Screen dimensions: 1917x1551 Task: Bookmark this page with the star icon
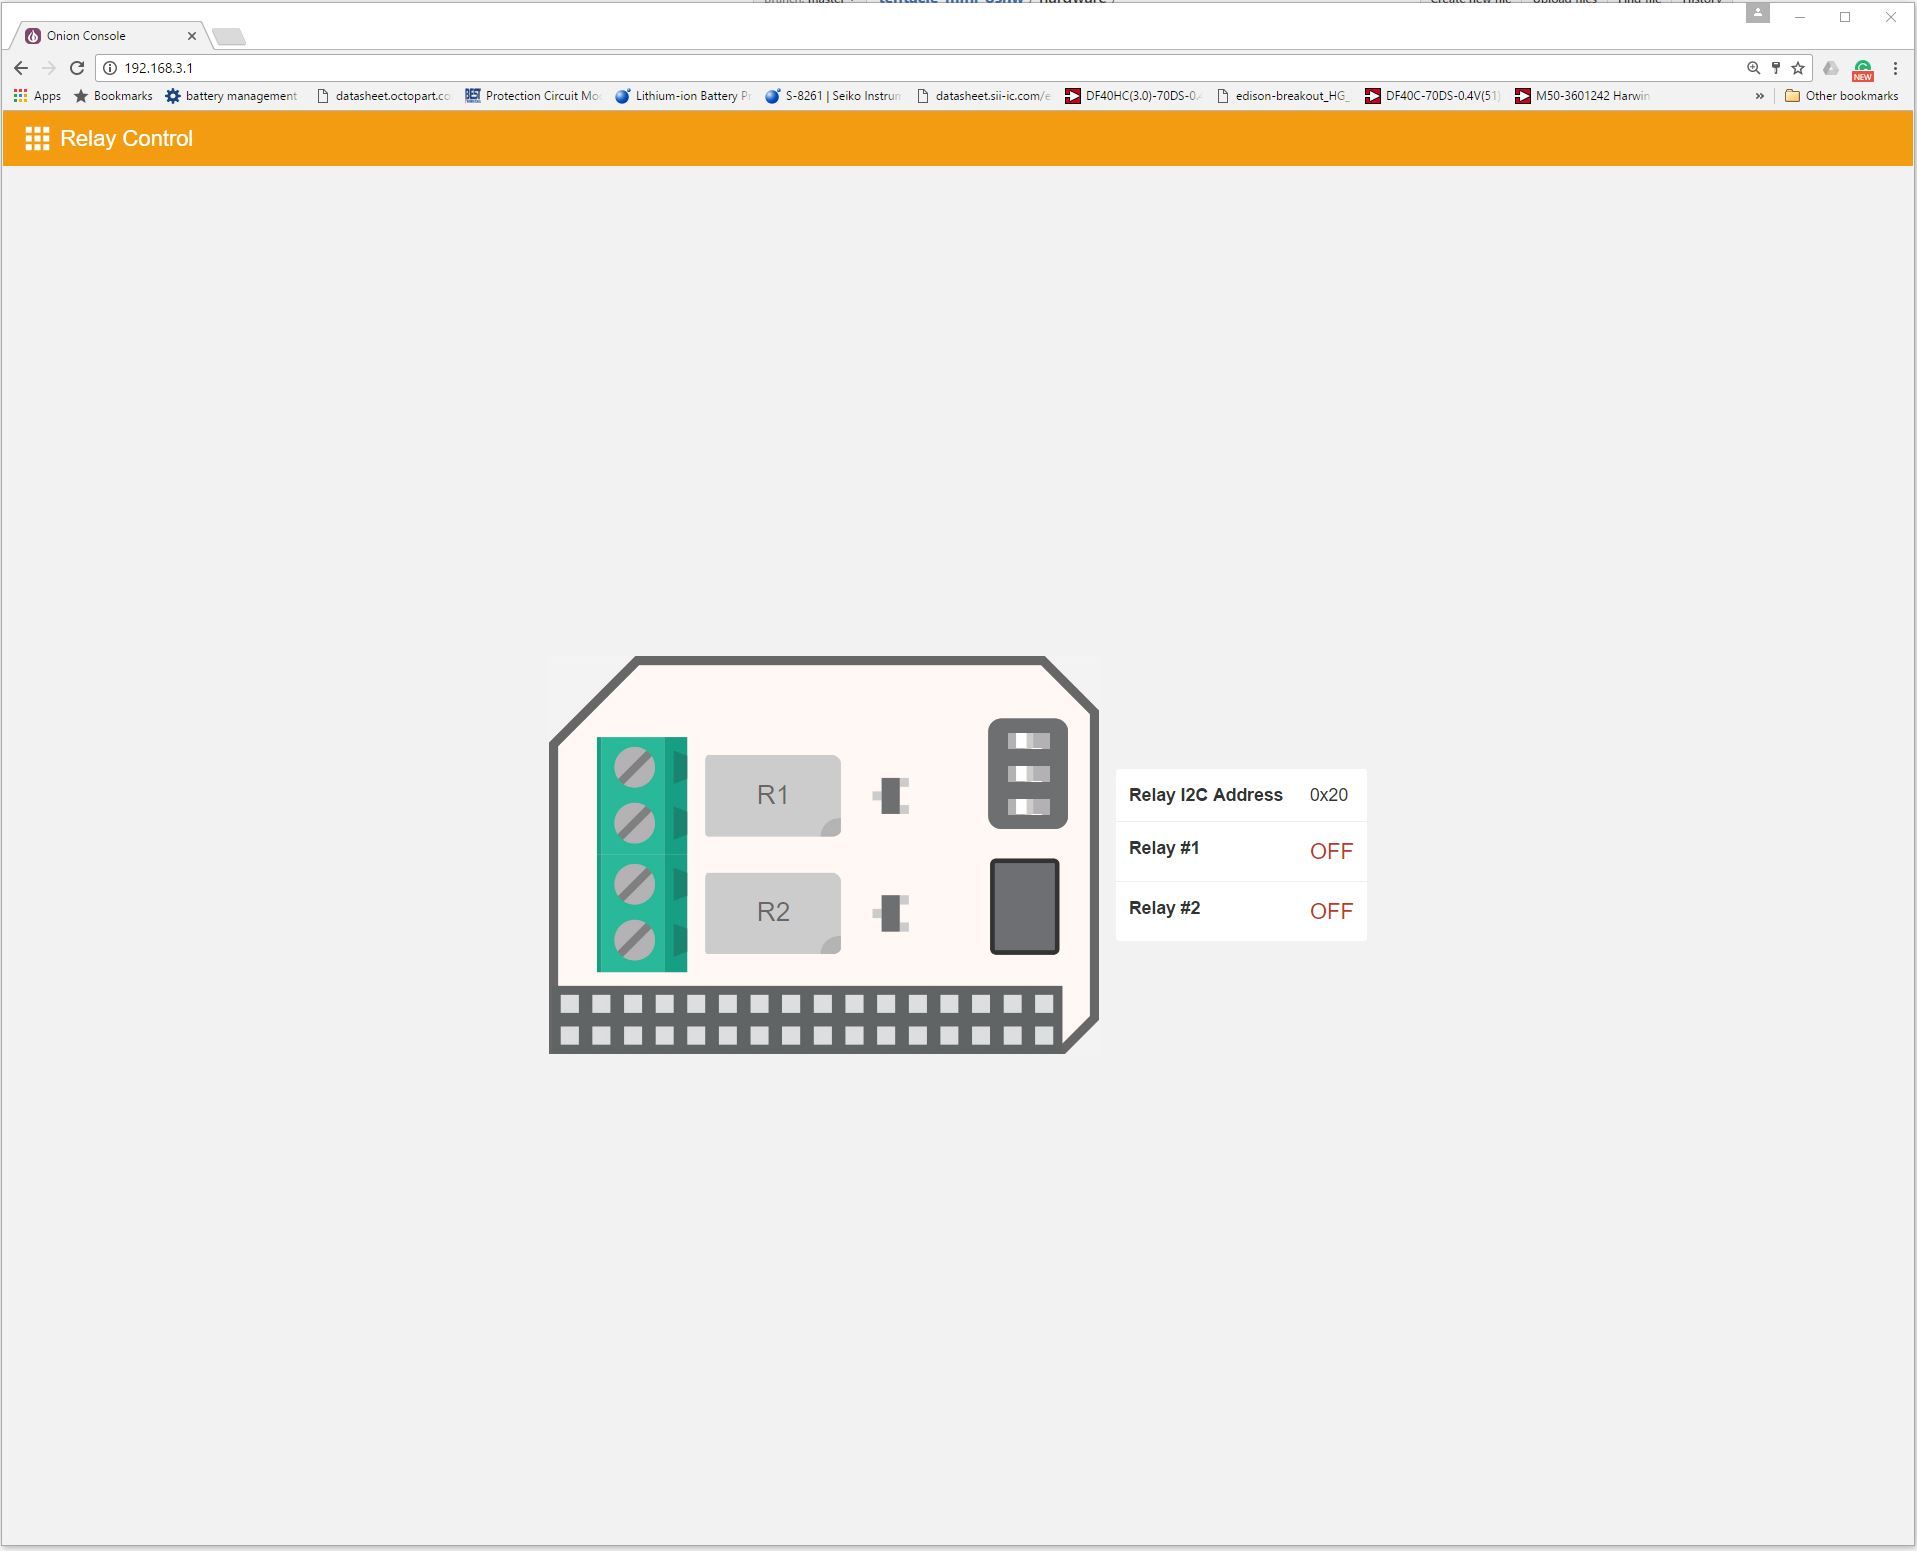[x=1796, y=68]
